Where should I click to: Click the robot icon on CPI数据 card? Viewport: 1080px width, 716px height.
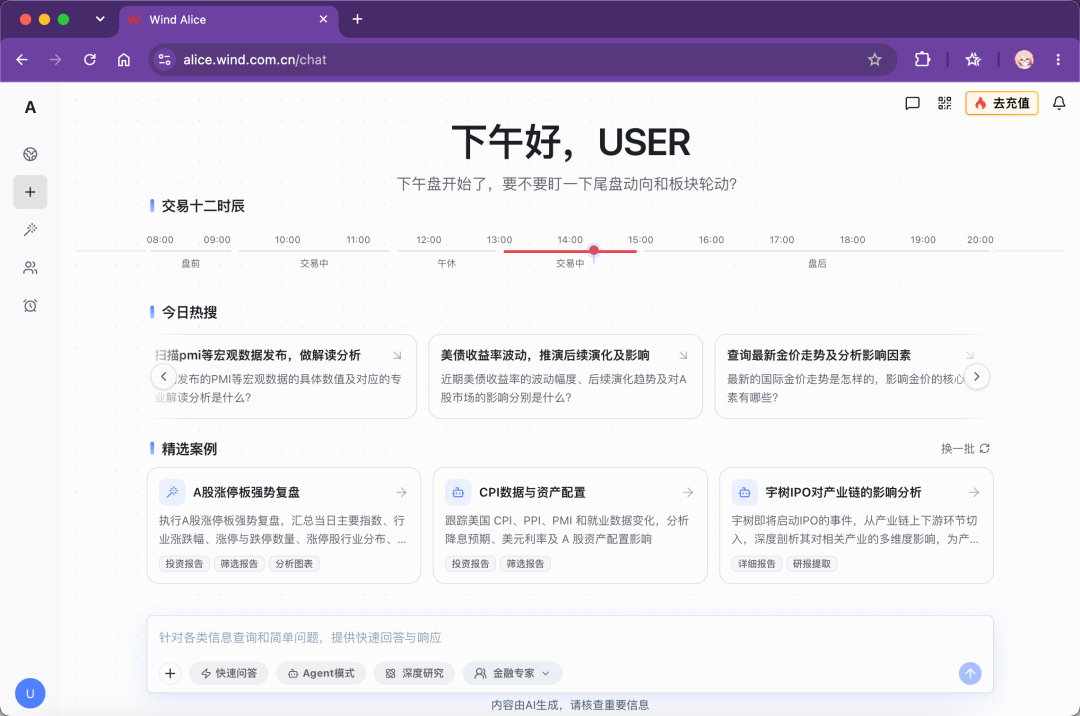(x=458, y=492)
